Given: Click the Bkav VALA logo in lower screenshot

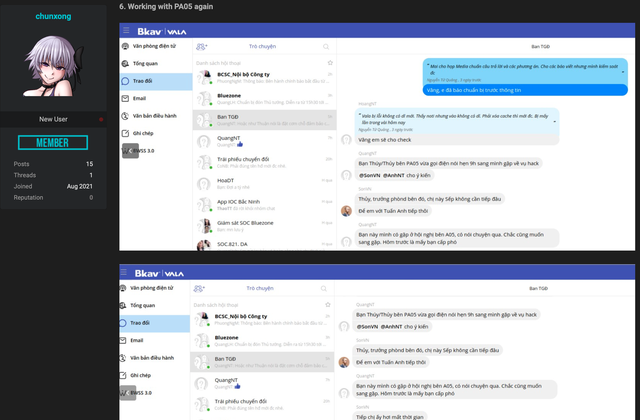Looking at the screenshot, I should (x=159, y=273).
